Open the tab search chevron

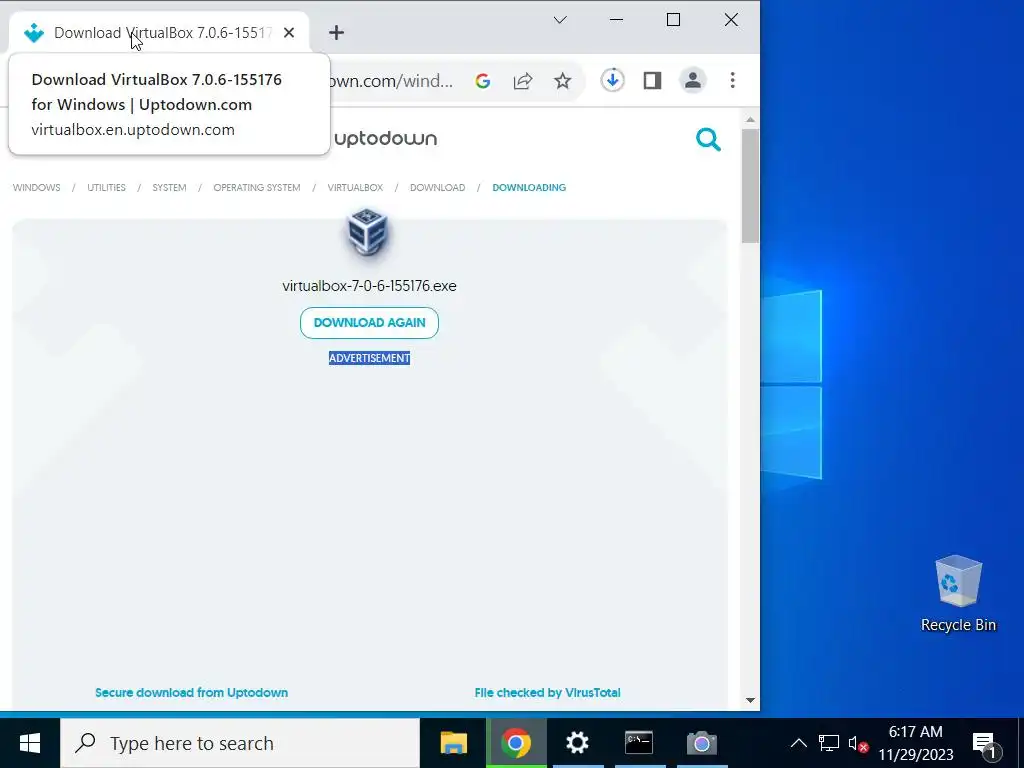pyautogui.click(x=560, y=20)
